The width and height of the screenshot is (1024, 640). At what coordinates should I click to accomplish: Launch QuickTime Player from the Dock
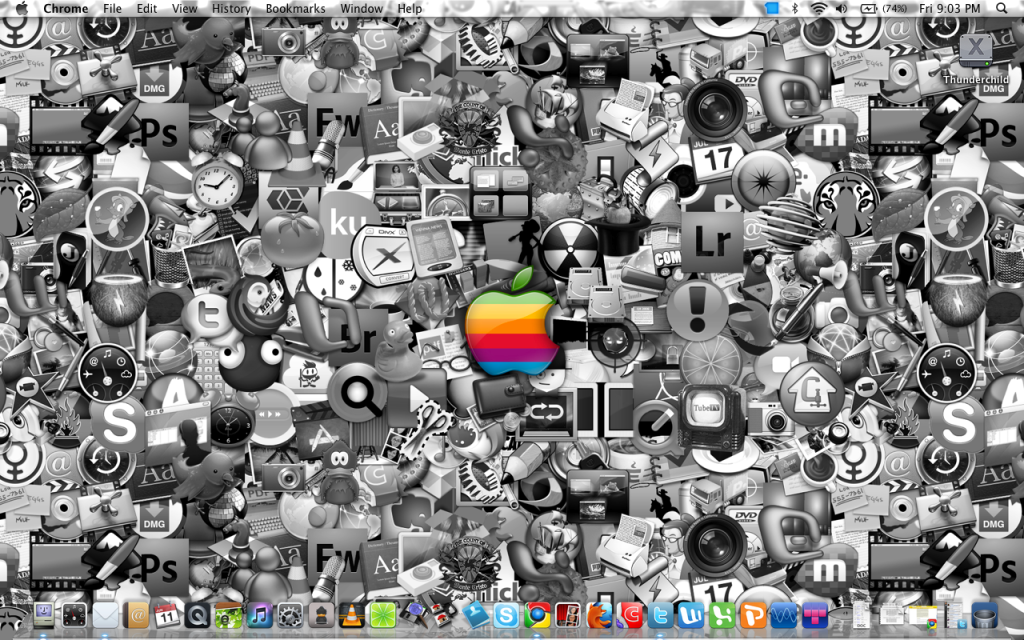coord(197,616)
